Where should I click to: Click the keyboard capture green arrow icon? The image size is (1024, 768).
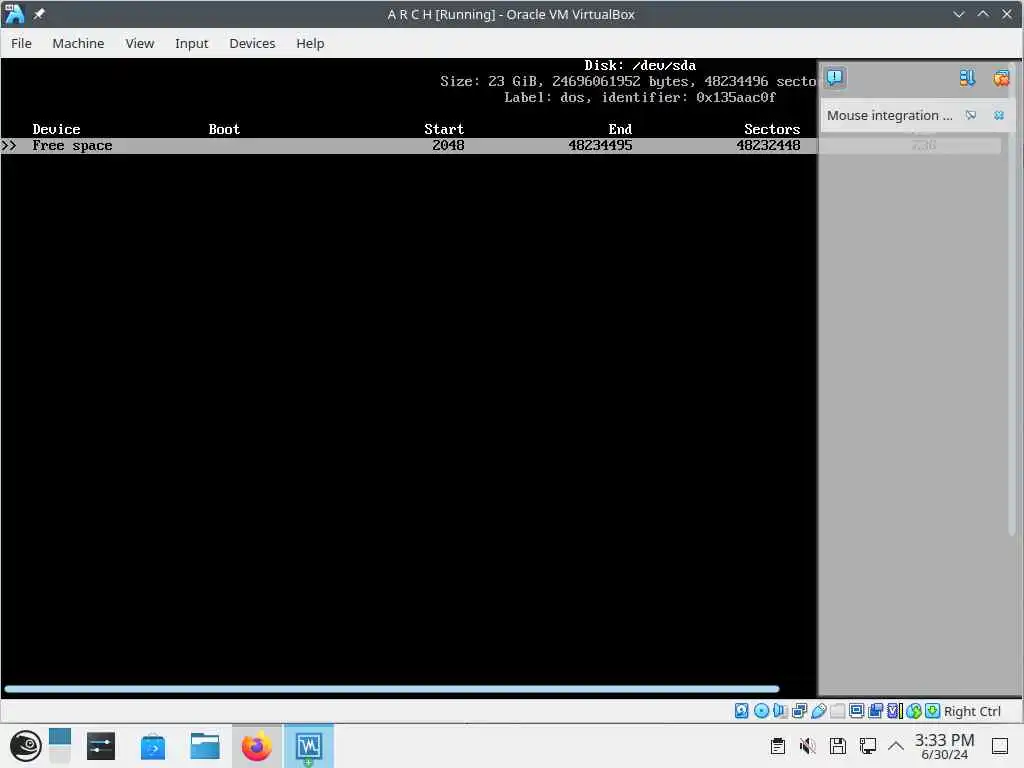(933, 711)
